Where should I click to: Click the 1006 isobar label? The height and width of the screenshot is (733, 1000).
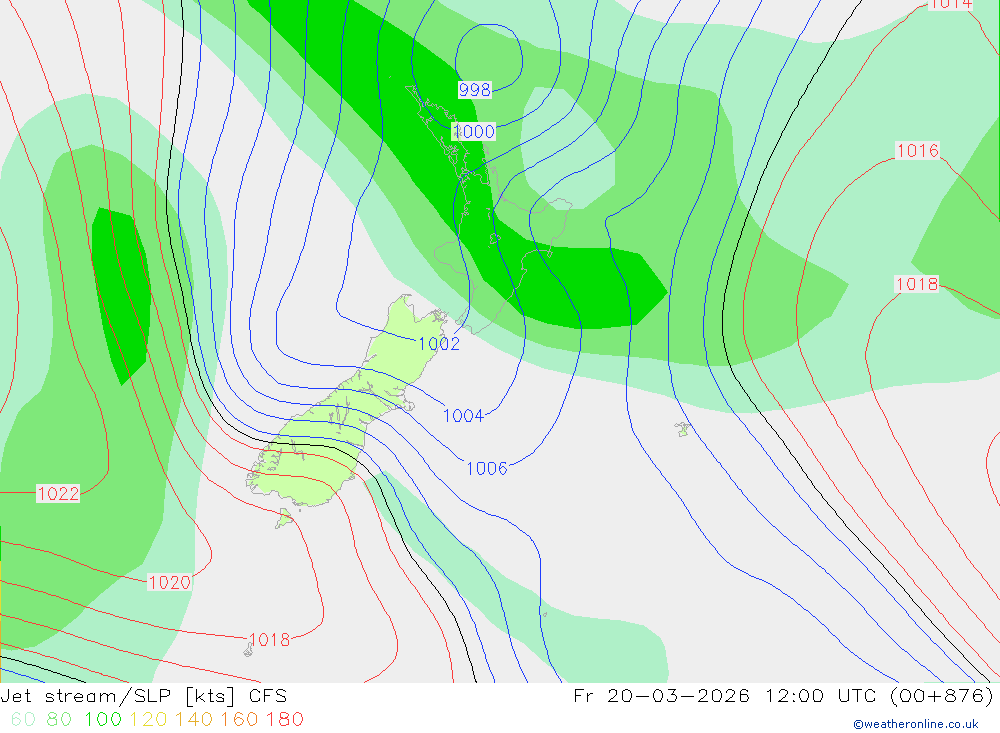click(487, 469)
